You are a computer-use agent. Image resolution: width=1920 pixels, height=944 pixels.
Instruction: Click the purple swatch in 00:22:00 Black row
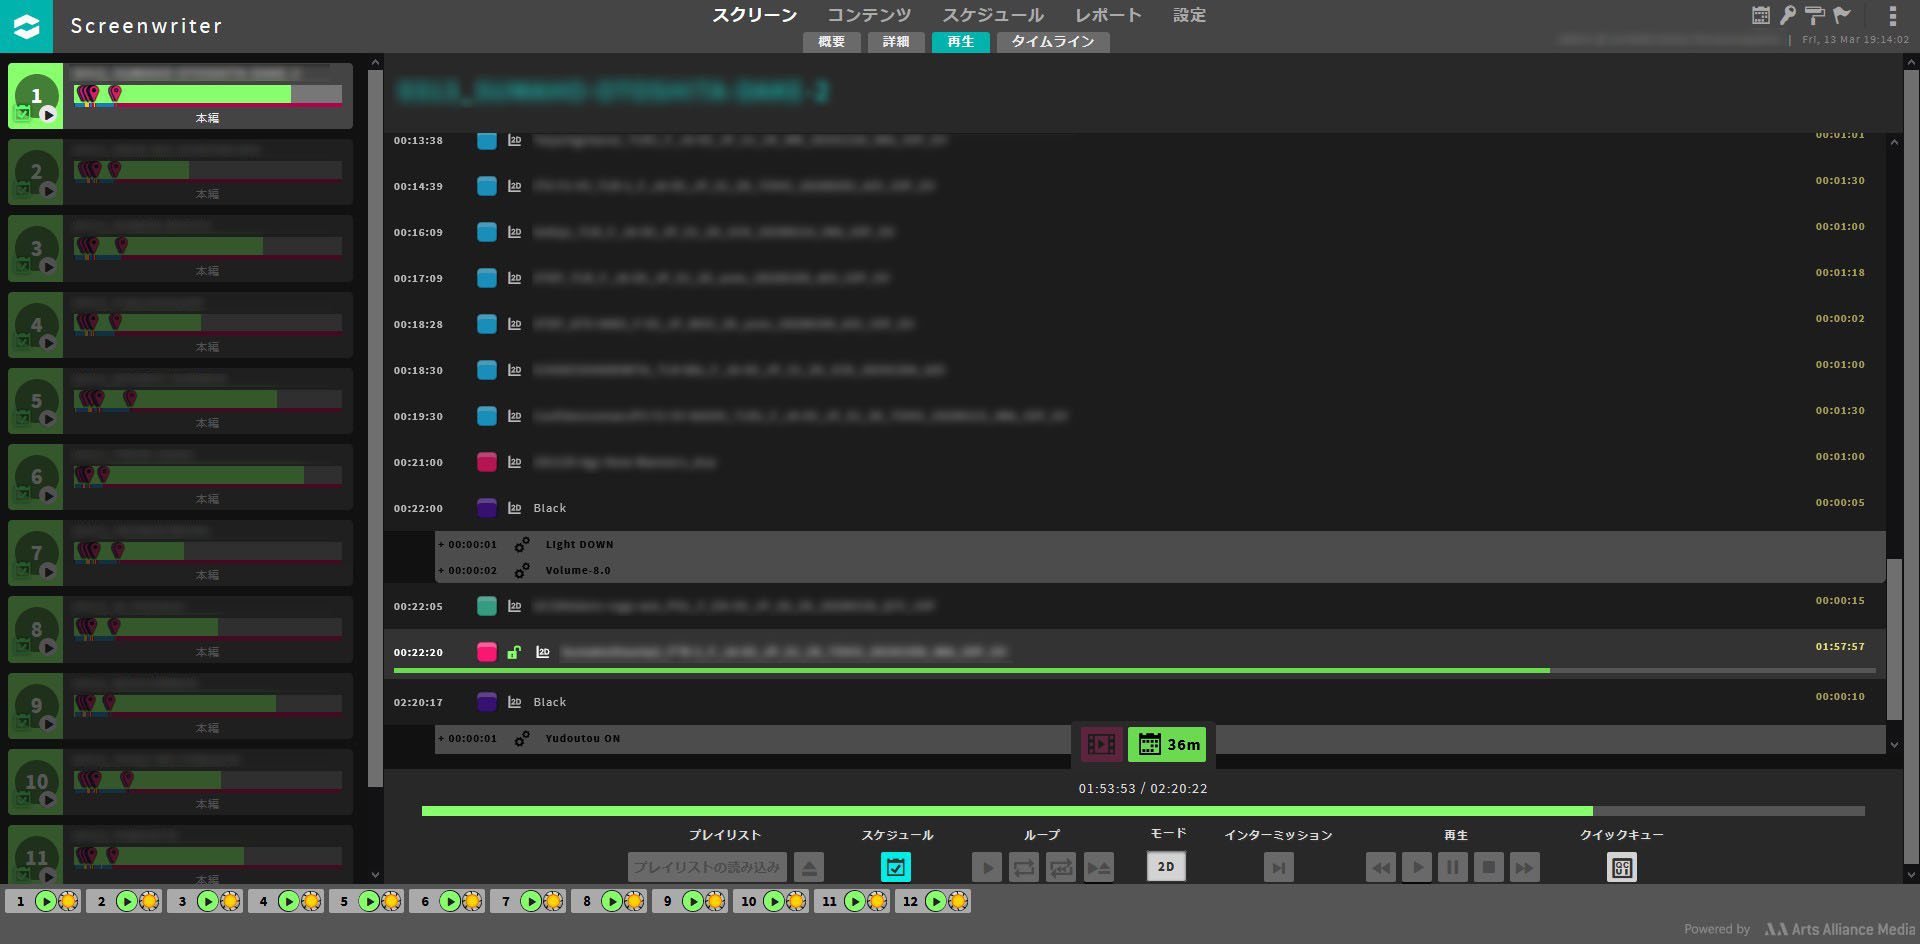pyautogui.click(x=487, y=508)
